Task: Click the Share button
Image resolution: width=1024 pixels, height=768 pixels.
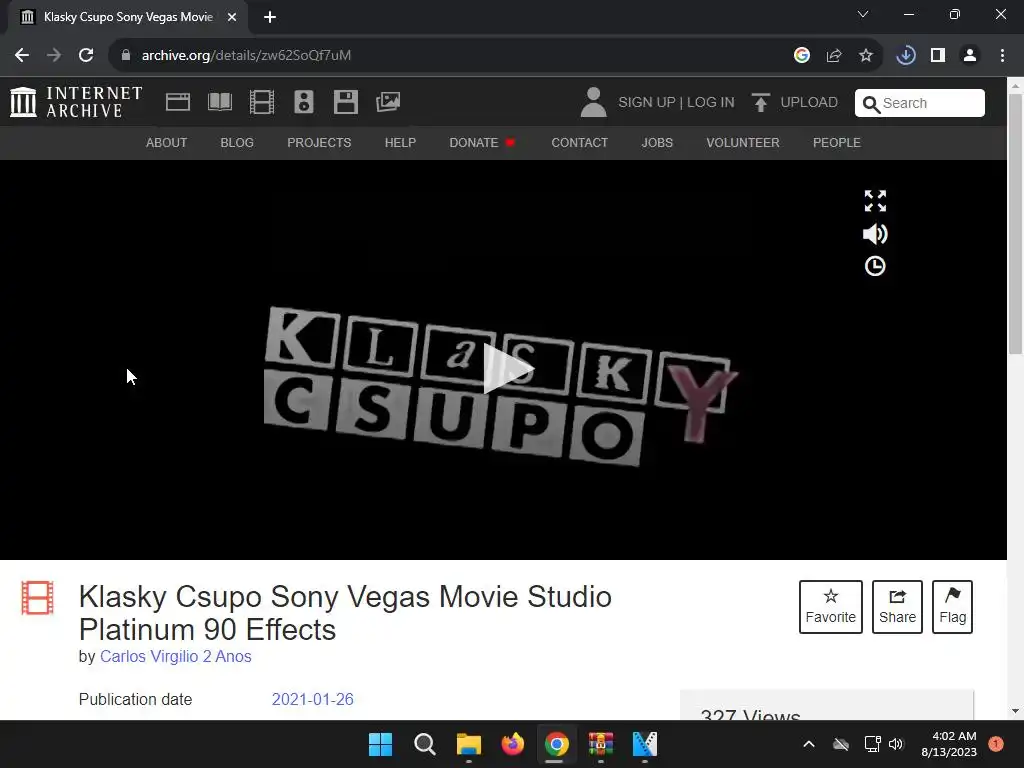Action: click(x=897, y=607)
